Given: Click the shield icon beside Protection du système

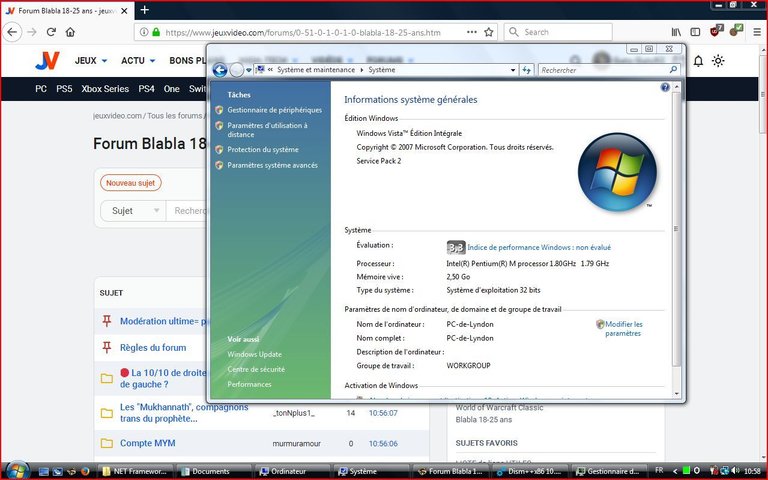Looking at the screenshot, I should 219,149.
